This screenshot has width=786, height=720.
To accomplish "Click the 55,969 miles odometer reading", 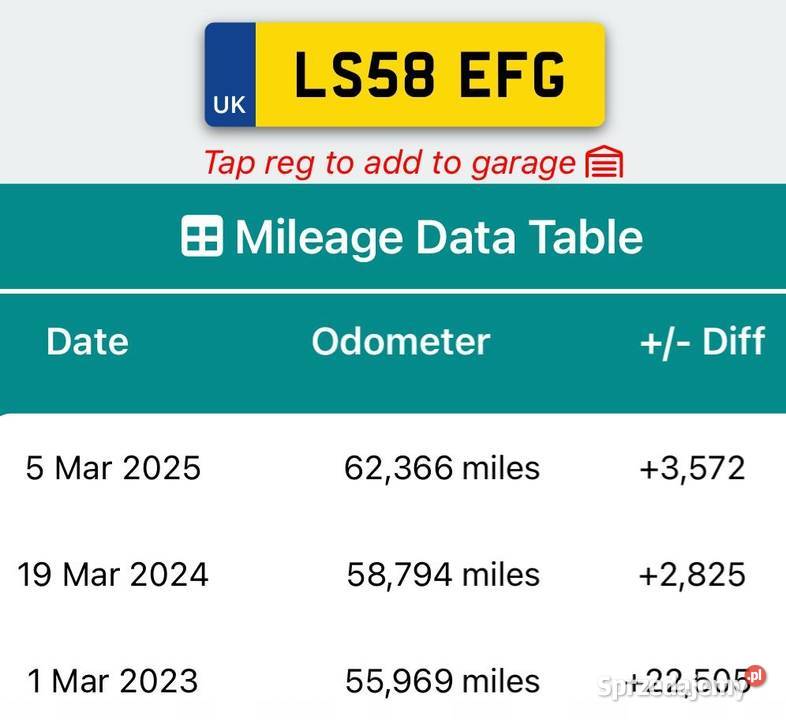I will [x=441, y=681].
